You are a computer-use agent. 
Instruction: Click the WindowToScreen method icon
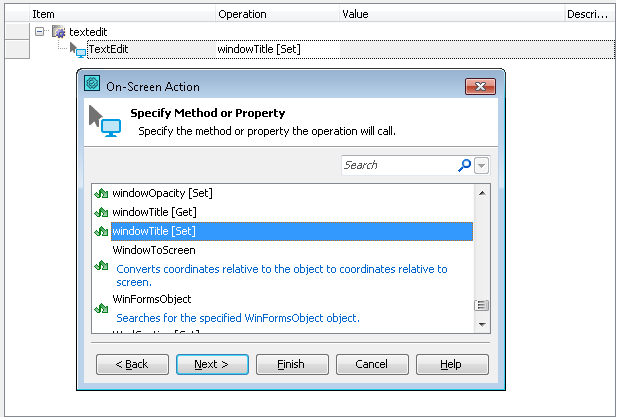coord(100,266)
